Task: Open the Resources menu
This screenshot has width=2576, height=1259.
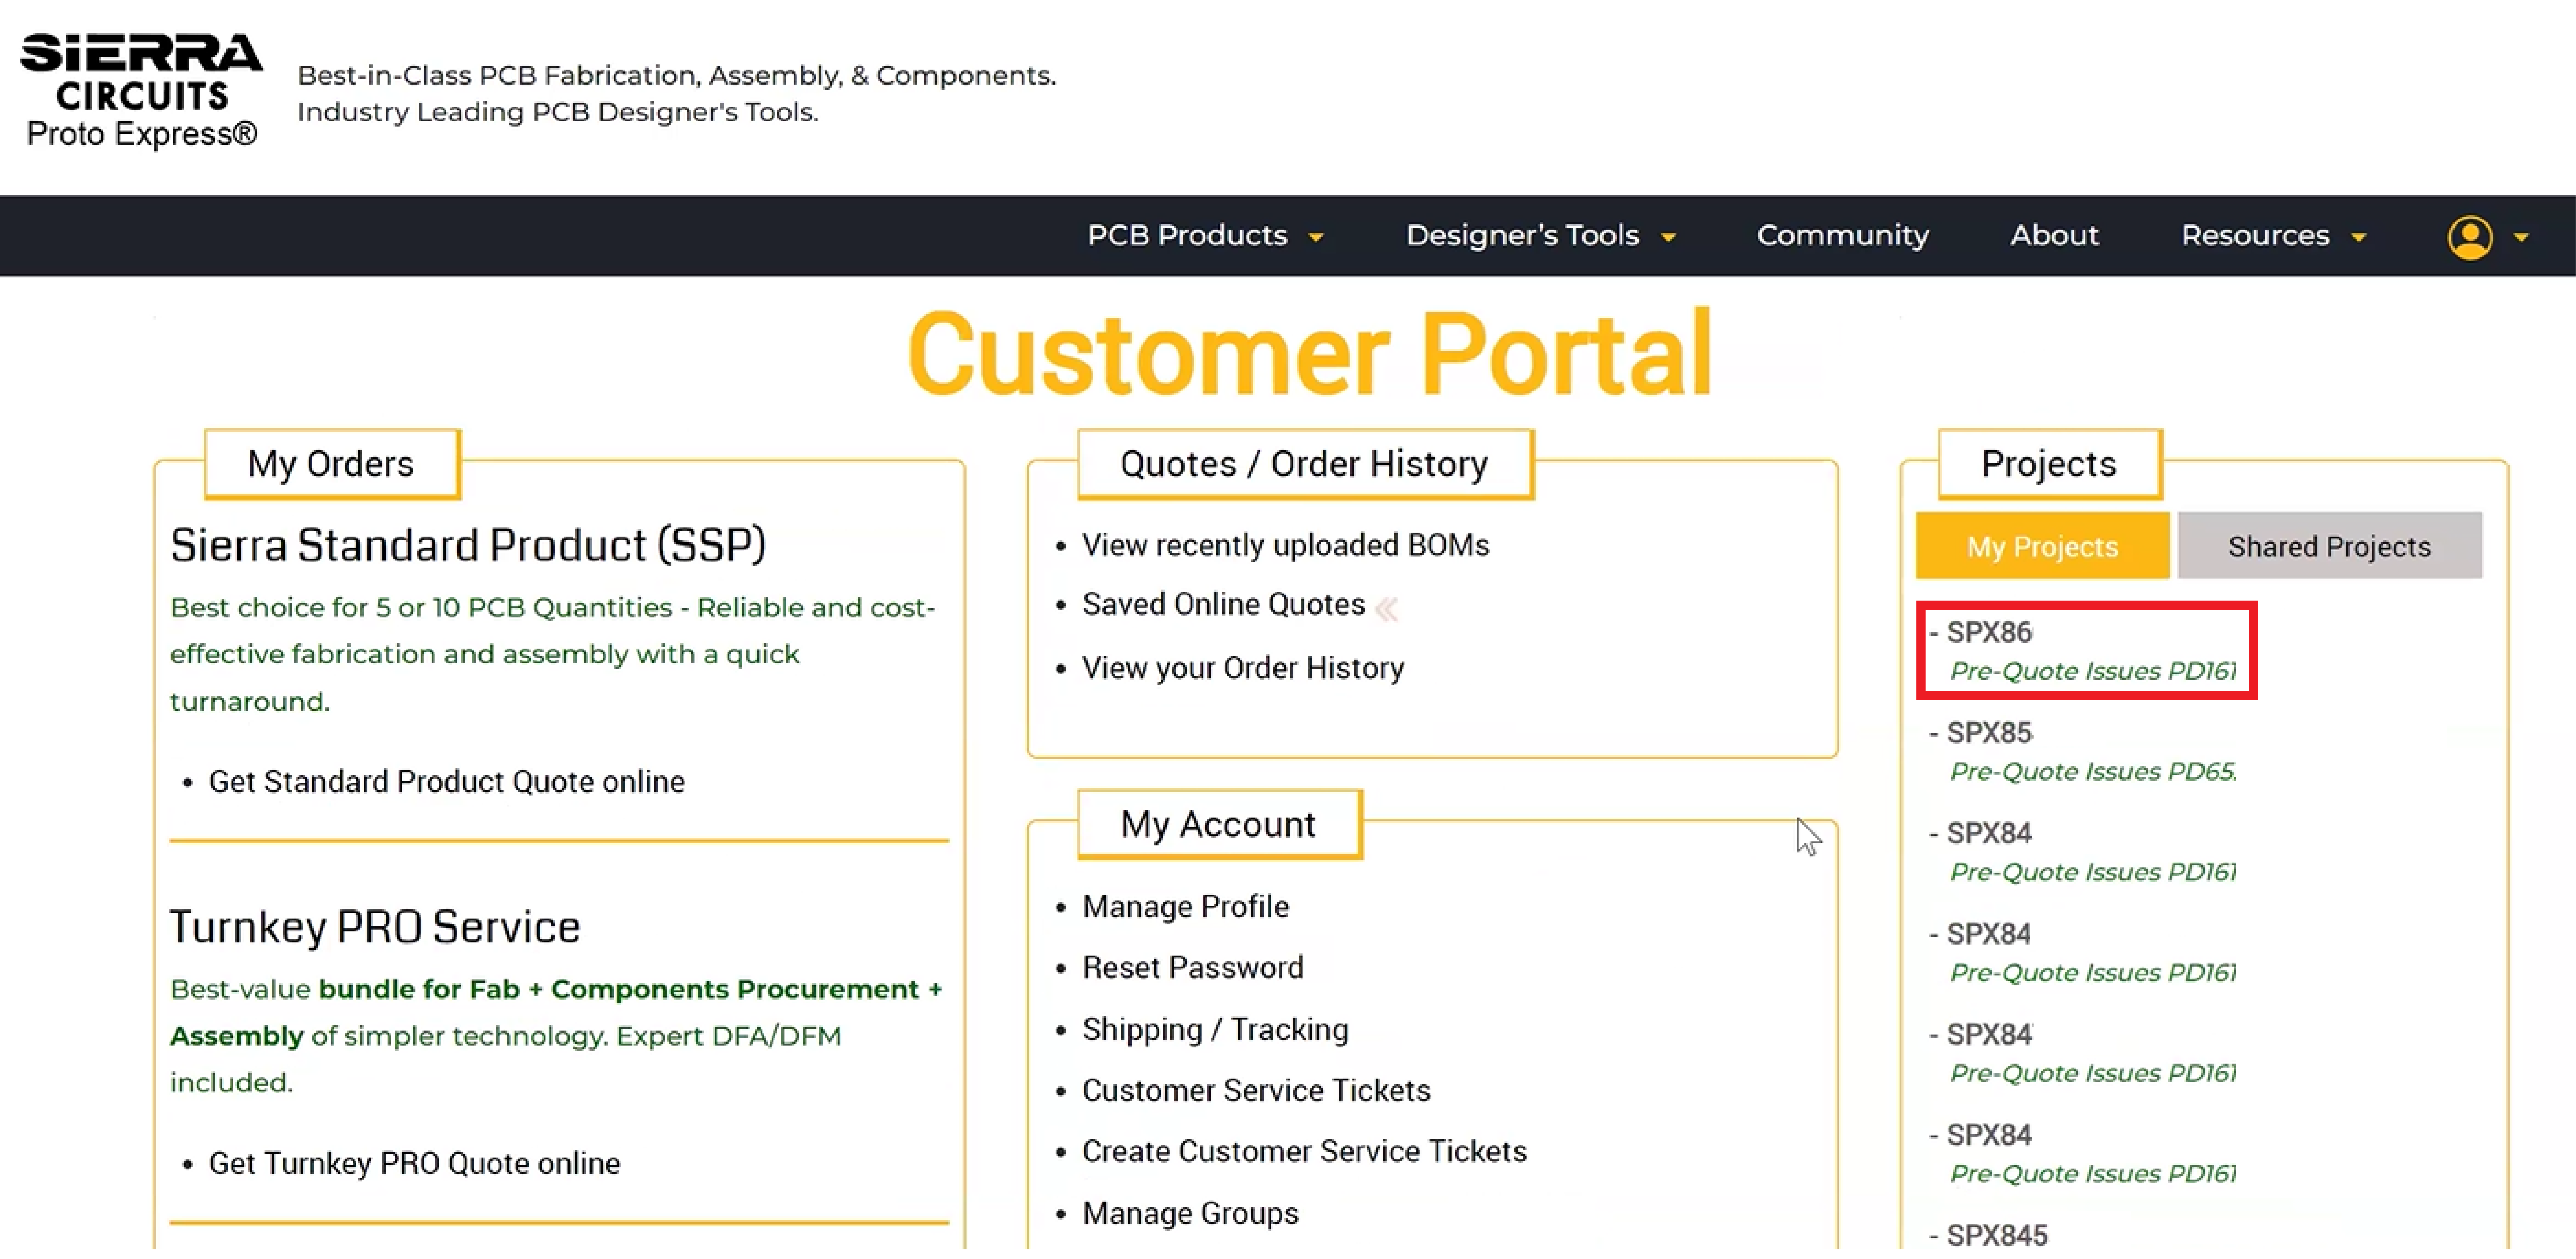Action: click(2255, 235)
